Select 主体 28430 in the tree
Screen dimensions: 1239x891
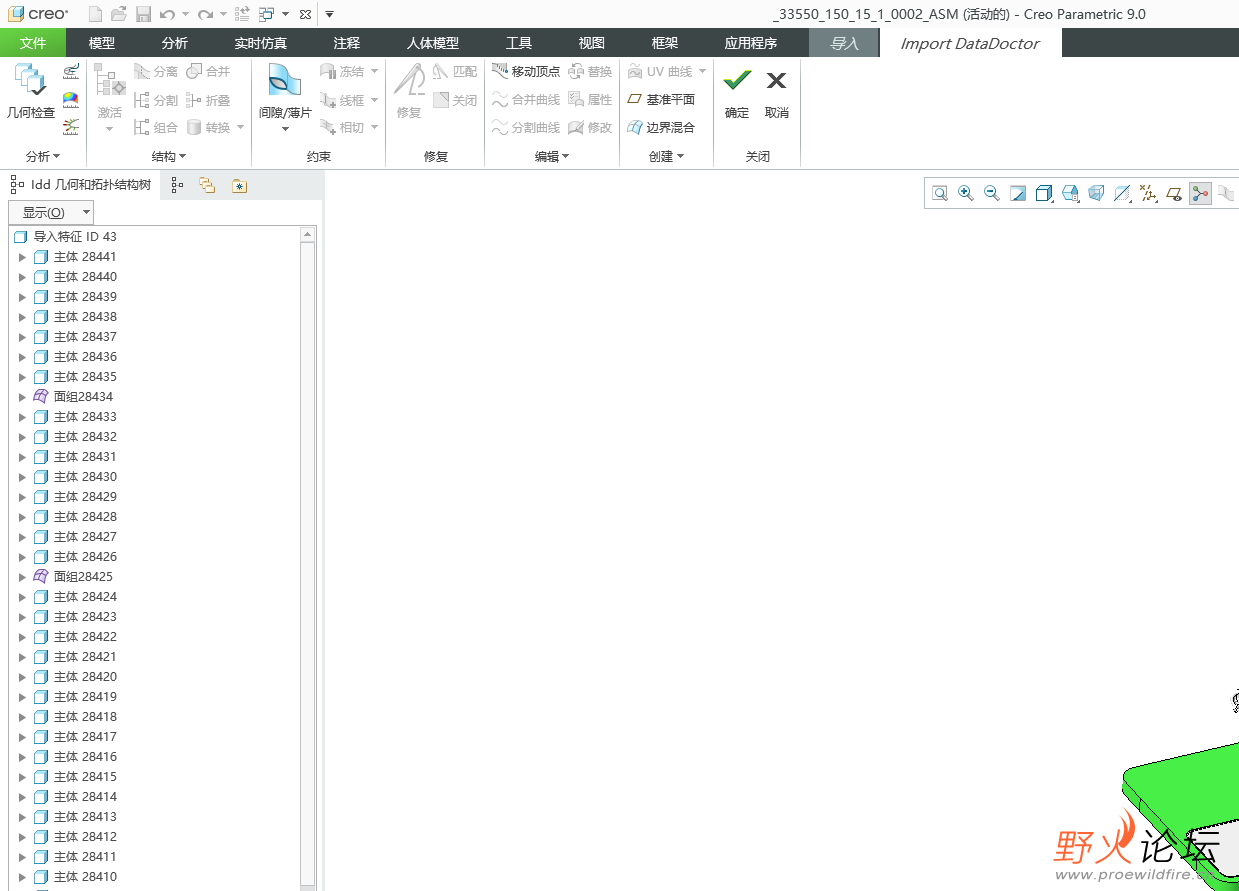tap(85, 477)
